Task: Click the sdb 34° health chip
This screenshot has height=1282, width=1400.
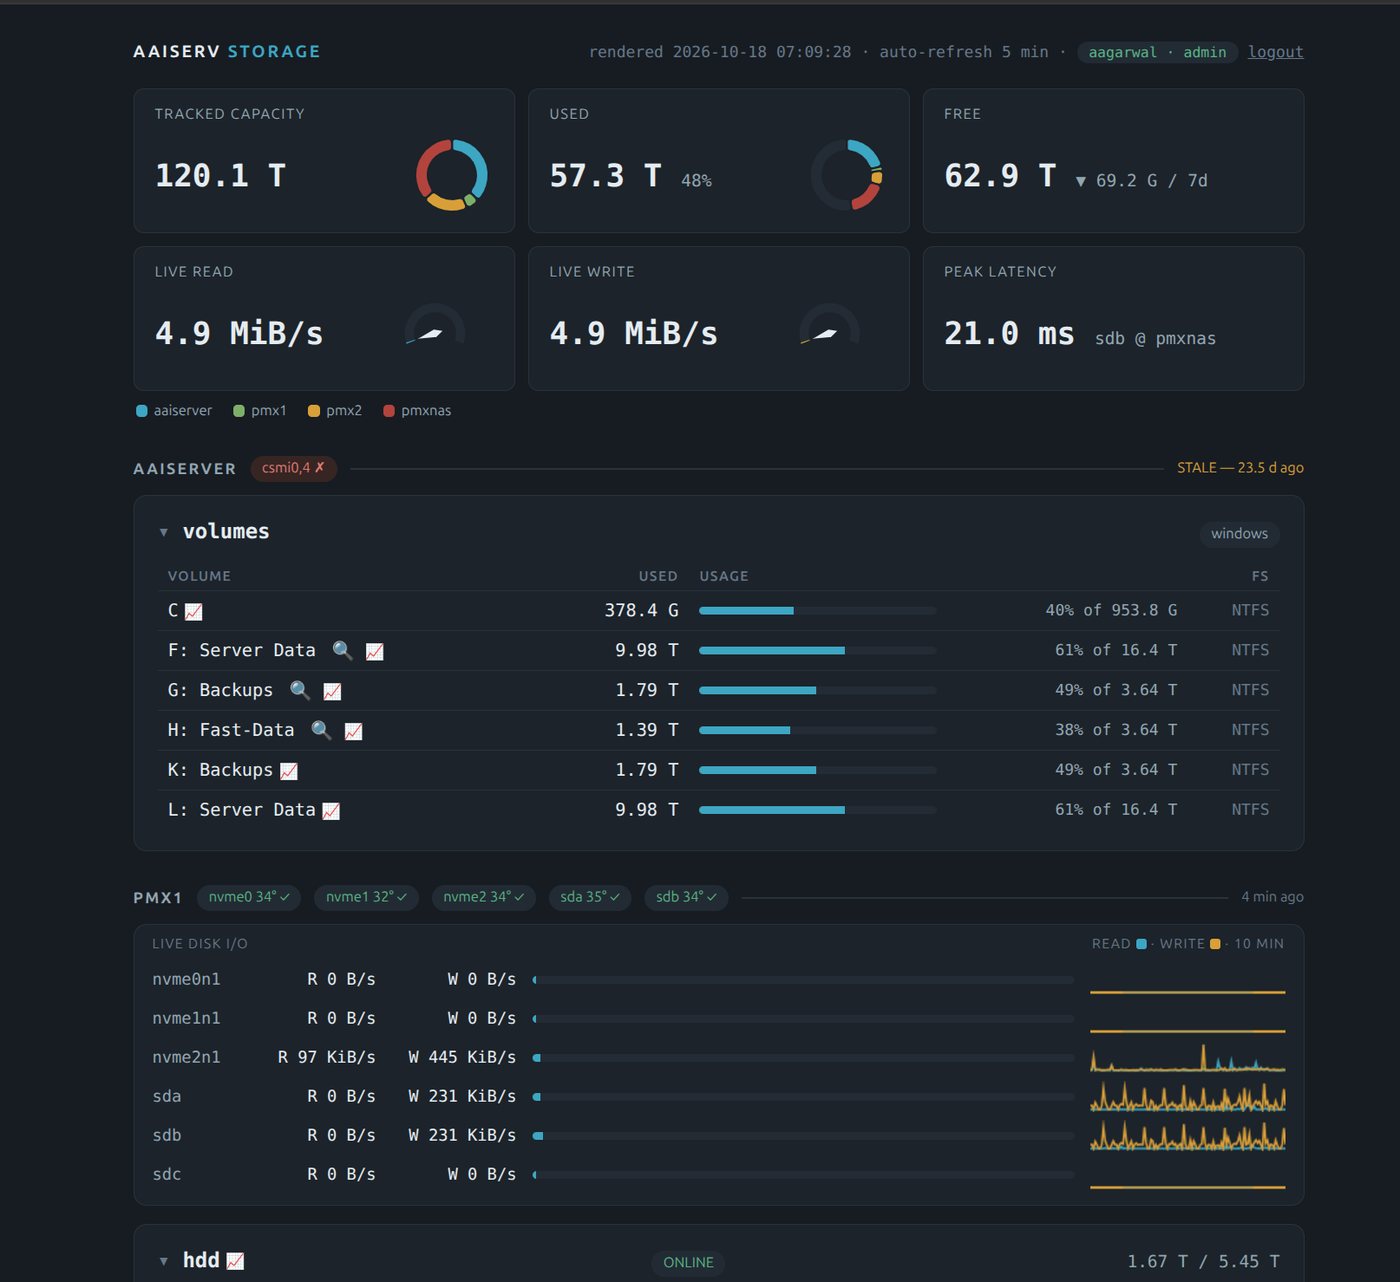Action: click(686, 897)
